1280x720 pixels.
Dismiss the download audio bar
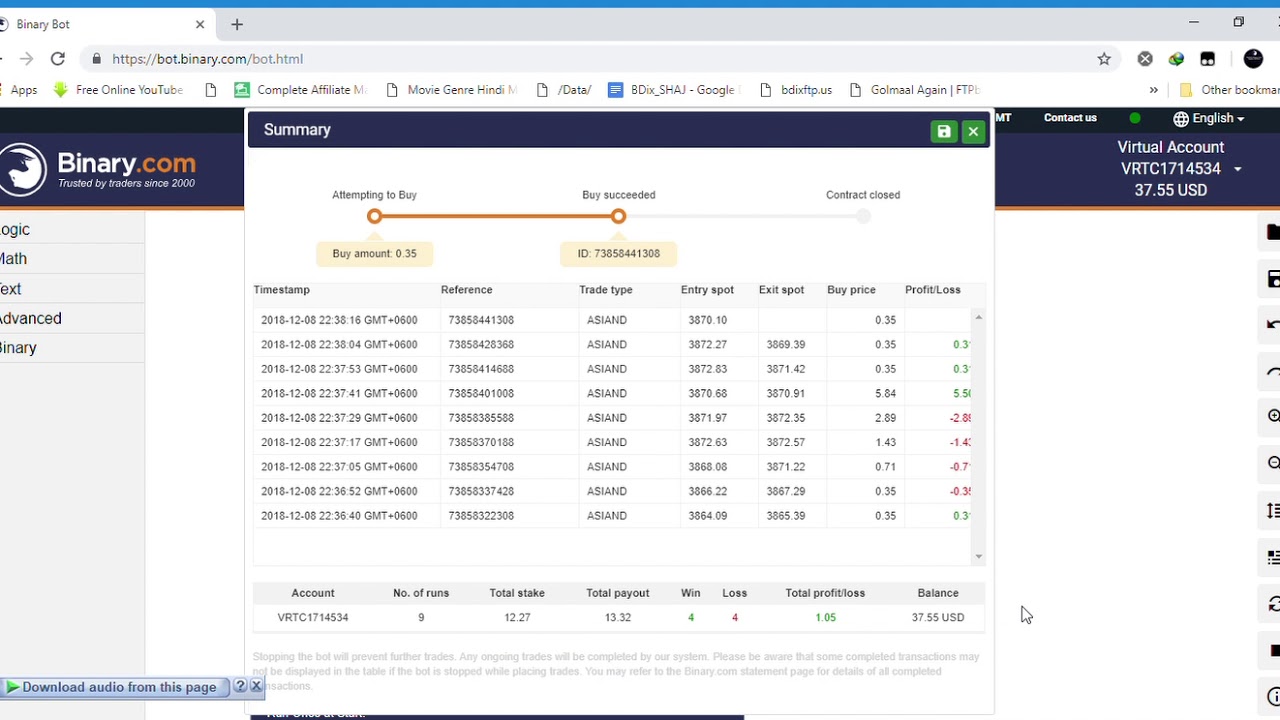tap(256, 686)
